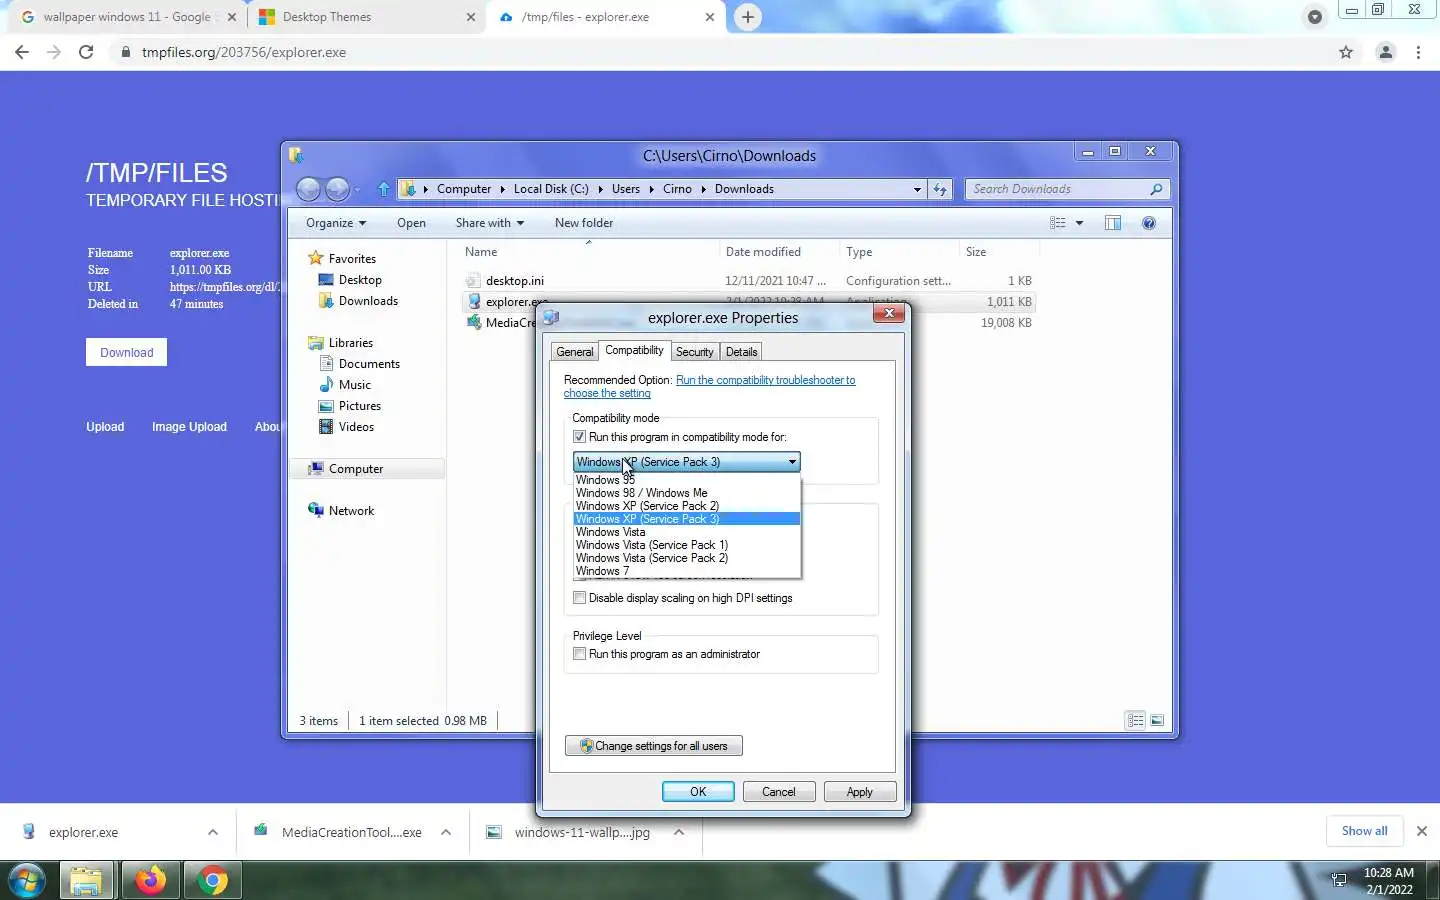The width and height of the screenshot is (1440, 900).
Task: Uncheck Run this program in compatibility mode
Action: 579,437
